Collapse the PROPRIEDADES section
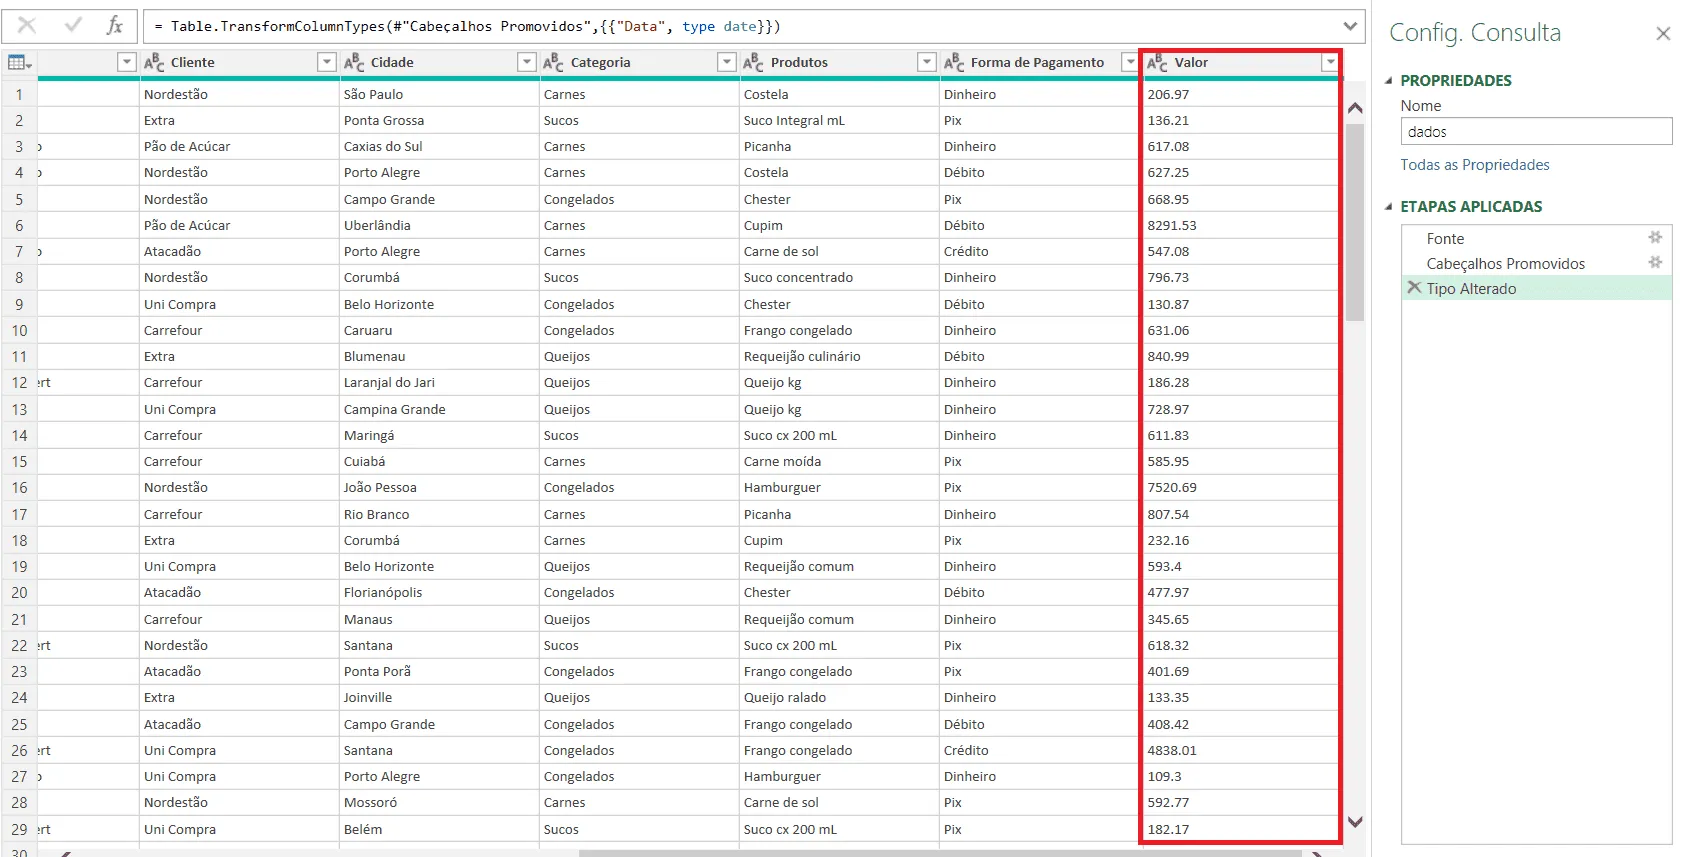This screenshot has width=1685, height=857. 1388,81
